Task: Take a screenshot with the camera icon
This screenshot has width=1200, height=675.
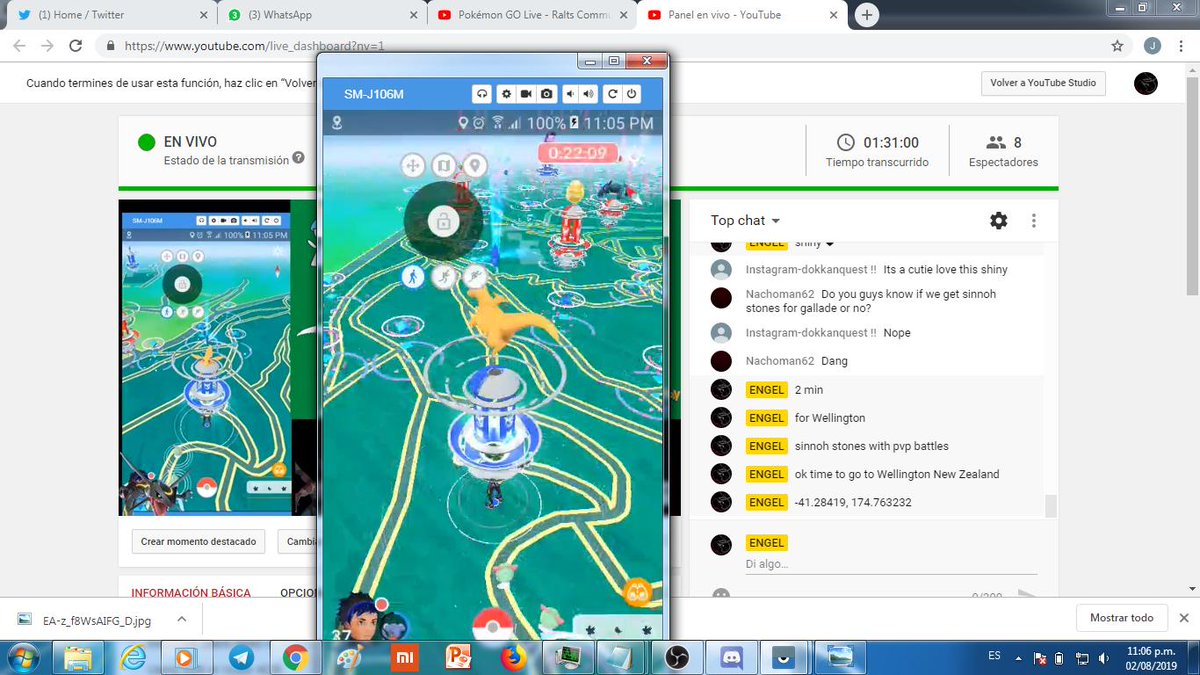Action: click(547, 94)
